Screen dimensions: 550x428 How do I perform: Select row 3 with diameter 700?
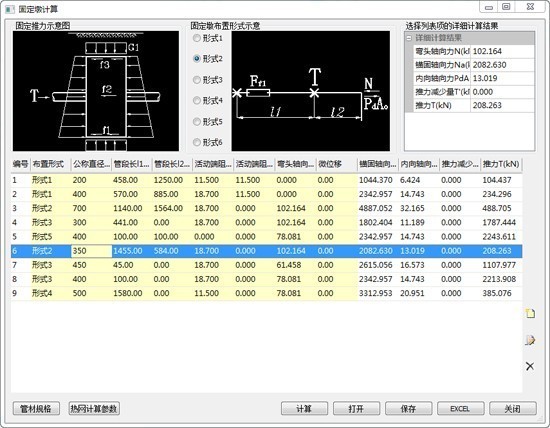pos(266,208)
